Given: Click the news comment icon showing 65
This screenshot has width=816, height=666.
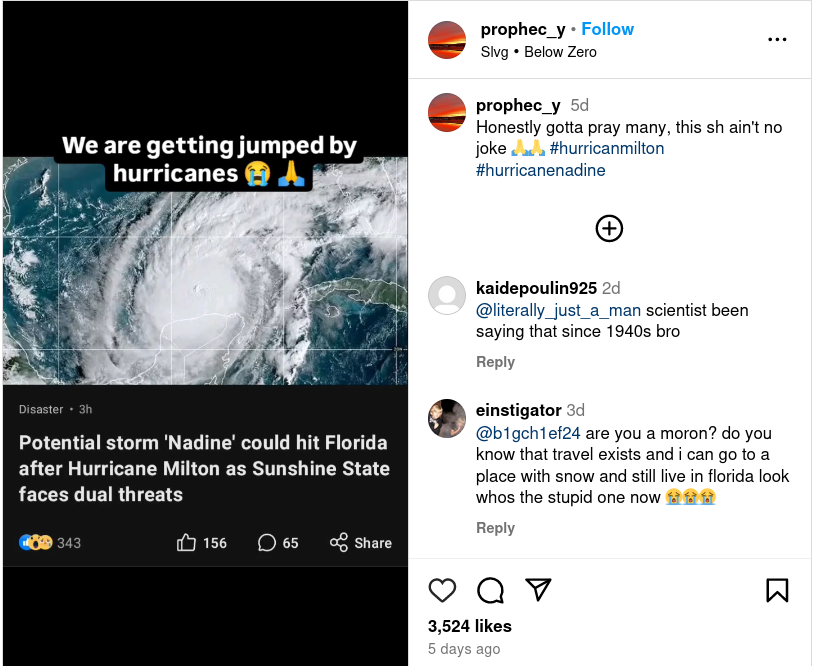Looking at the screenshot, I should click(x=267, y=543).
